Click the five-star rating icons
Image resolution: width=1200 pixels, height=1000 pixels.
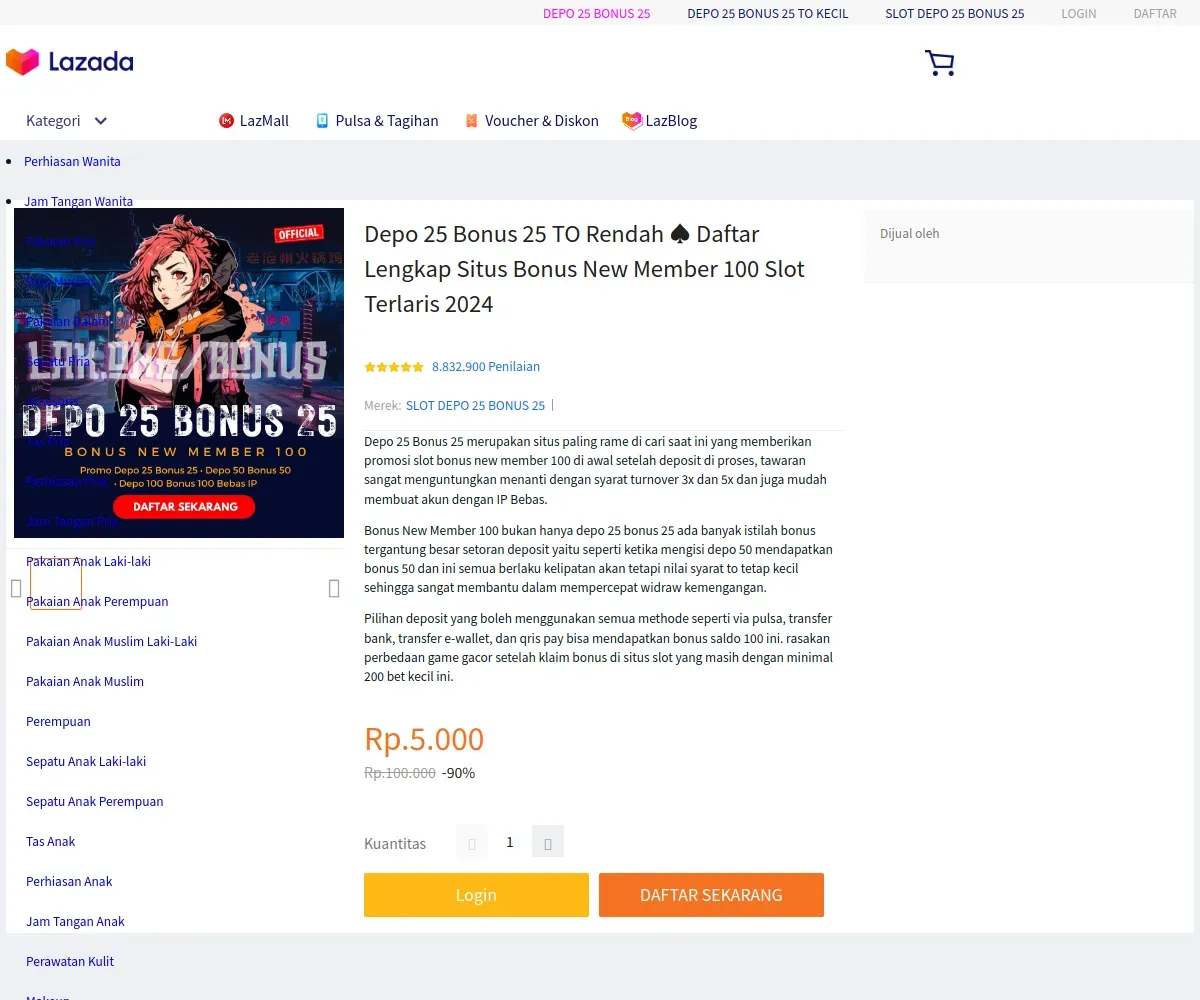[394, 367]
